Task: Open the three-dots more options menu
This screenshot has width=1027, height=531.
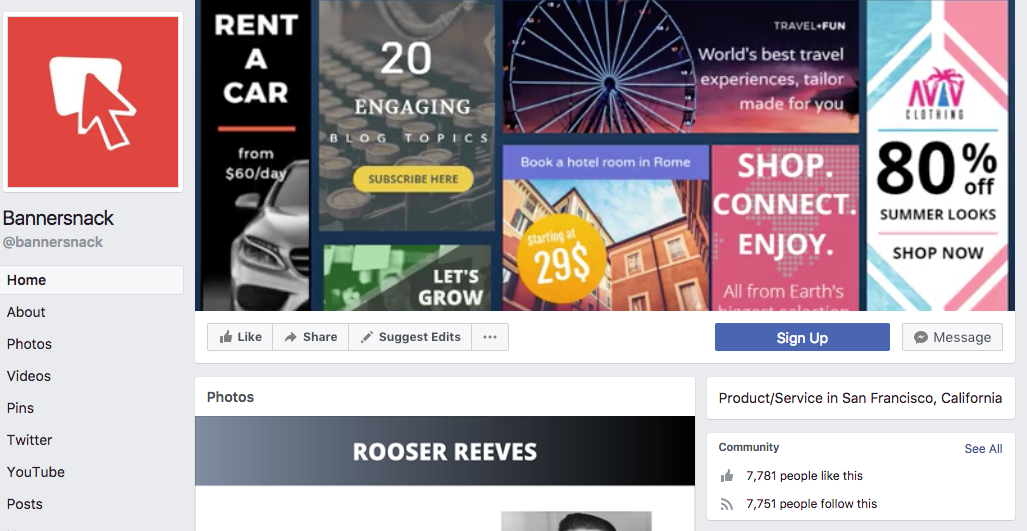Action: [x=490, y=337]
